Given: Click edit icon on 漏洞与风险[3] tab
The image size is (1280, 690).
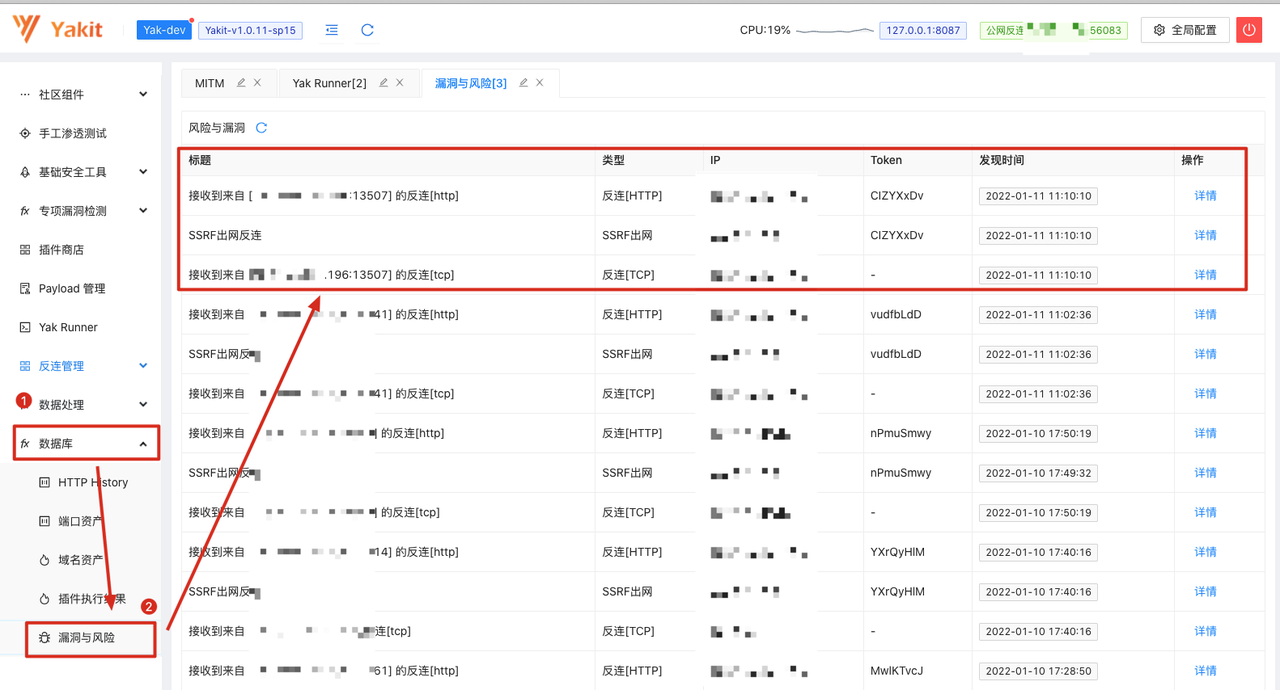Looking at the screenshot, I should 523,83.
